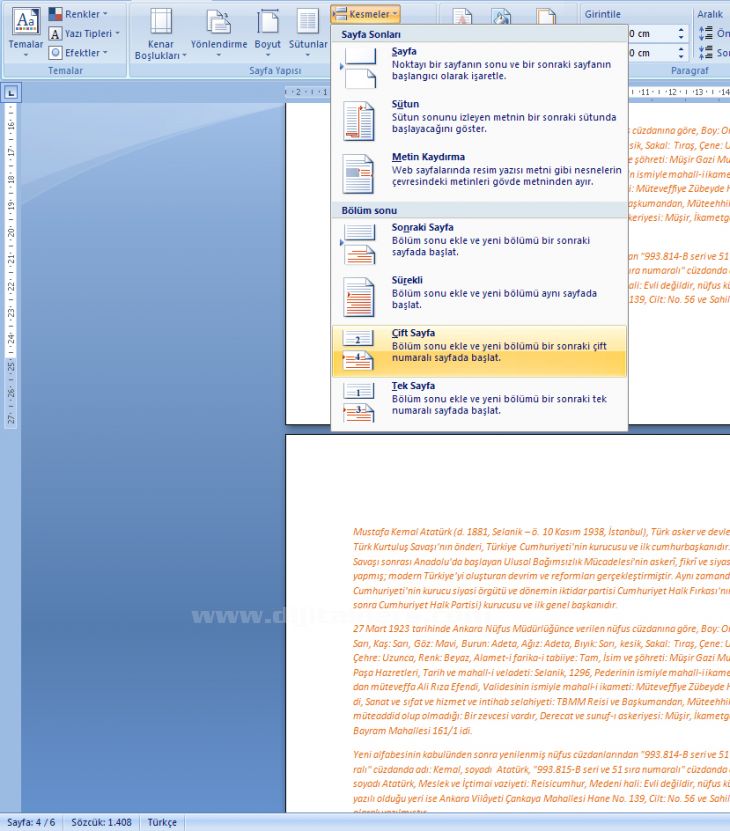The image size is (730, 831).
Task: Select Çift Sayfa even page section break
Action: 479,350
